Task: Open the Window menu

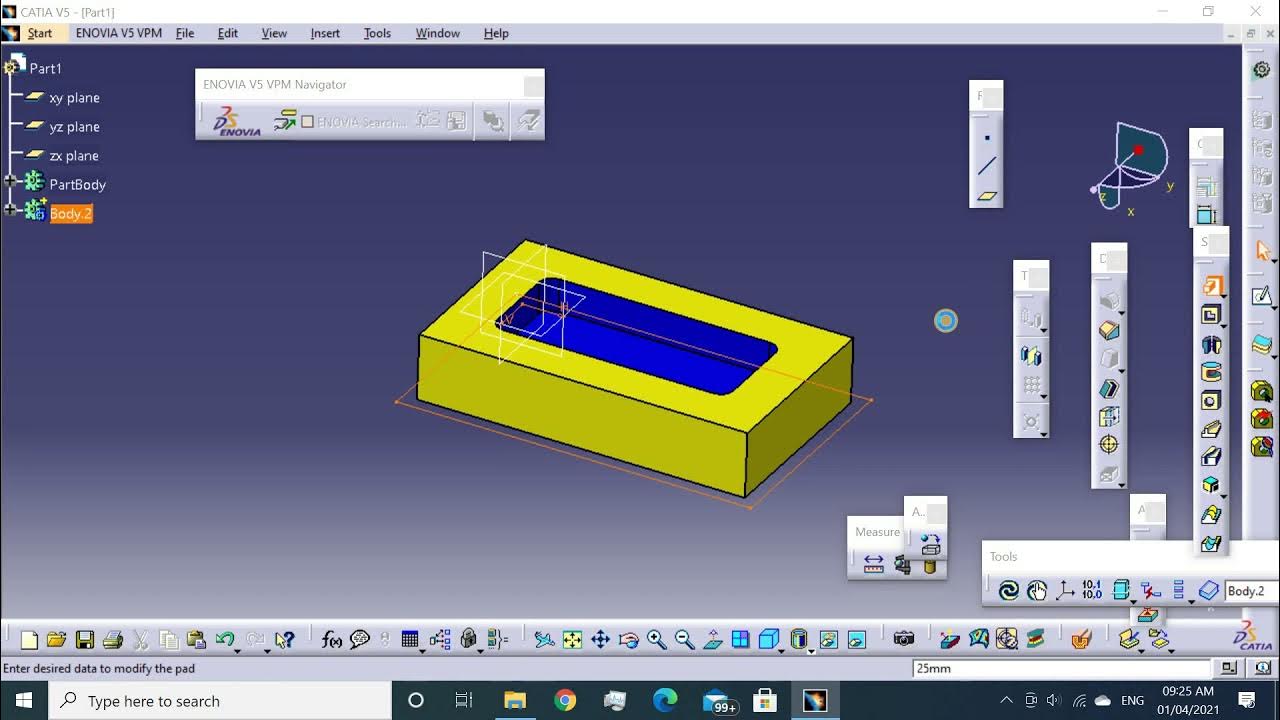Action: click(438, 33)
